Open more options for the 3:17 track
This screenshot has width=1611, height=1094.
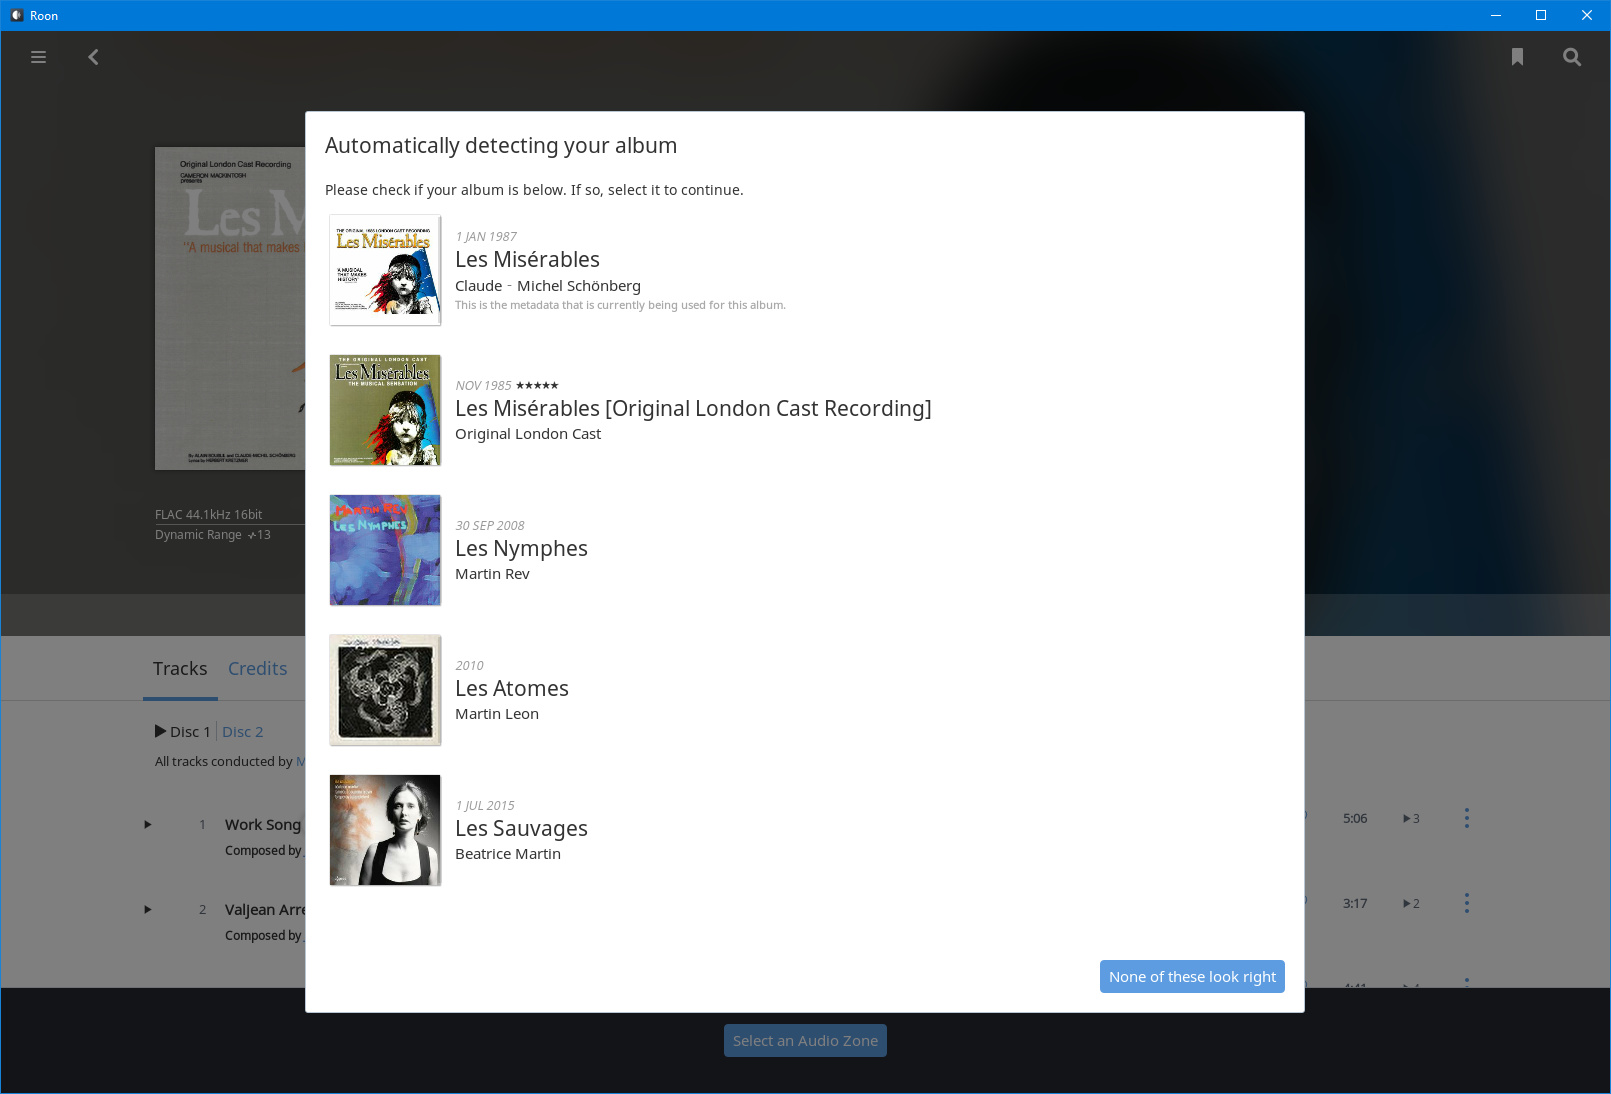pyautogui.click(x=1467, y=903)
